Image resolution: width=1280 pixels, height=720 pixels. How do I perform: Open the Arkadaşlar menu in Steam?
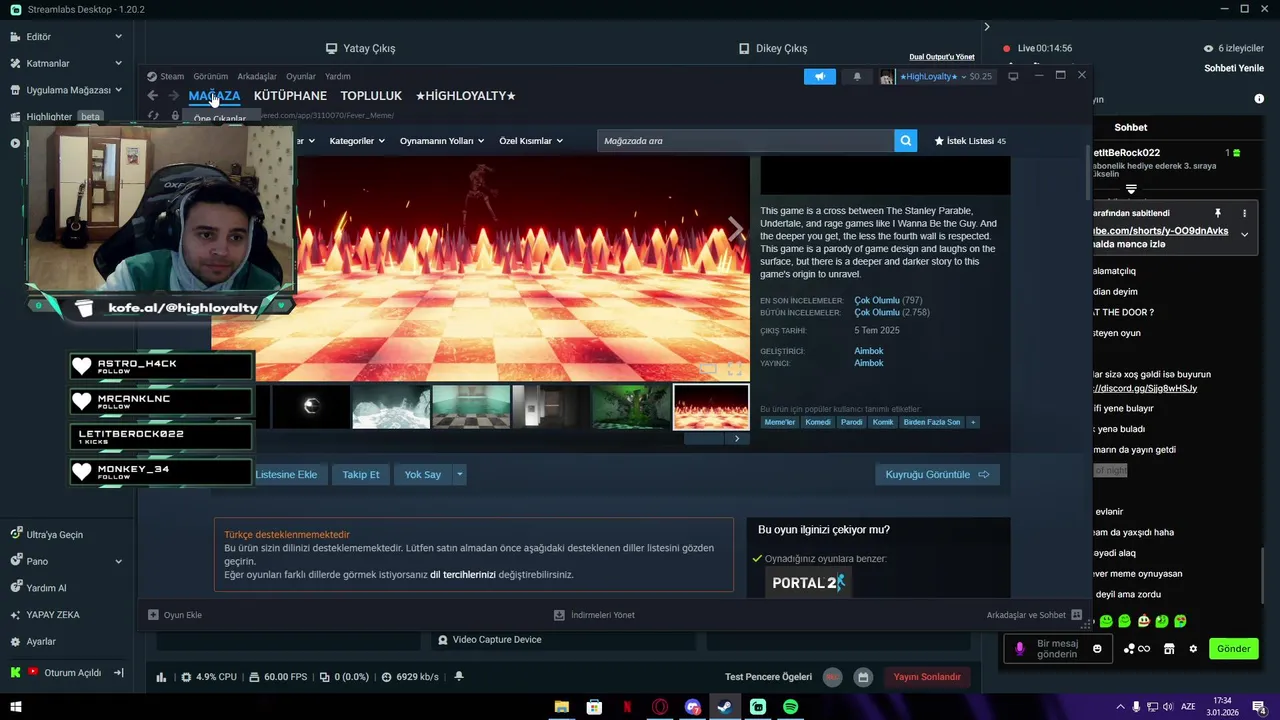click(257, 77)
